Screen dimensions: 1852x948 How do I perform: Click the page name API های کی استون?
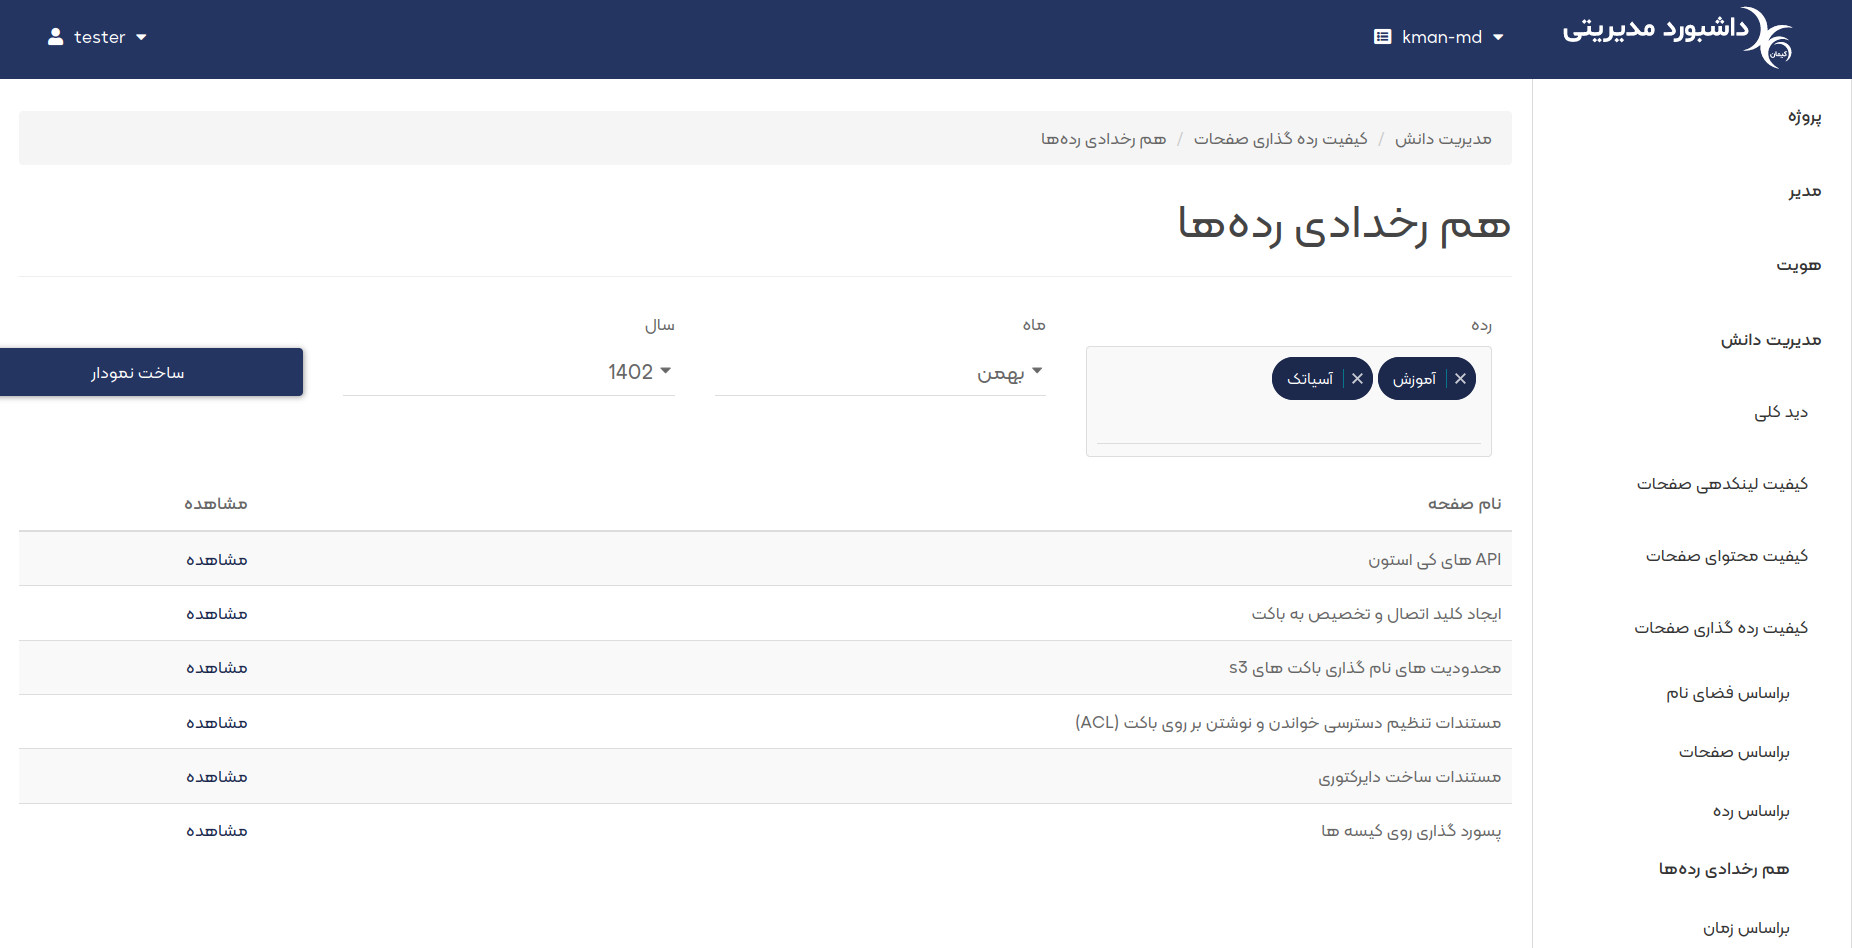1435,560
